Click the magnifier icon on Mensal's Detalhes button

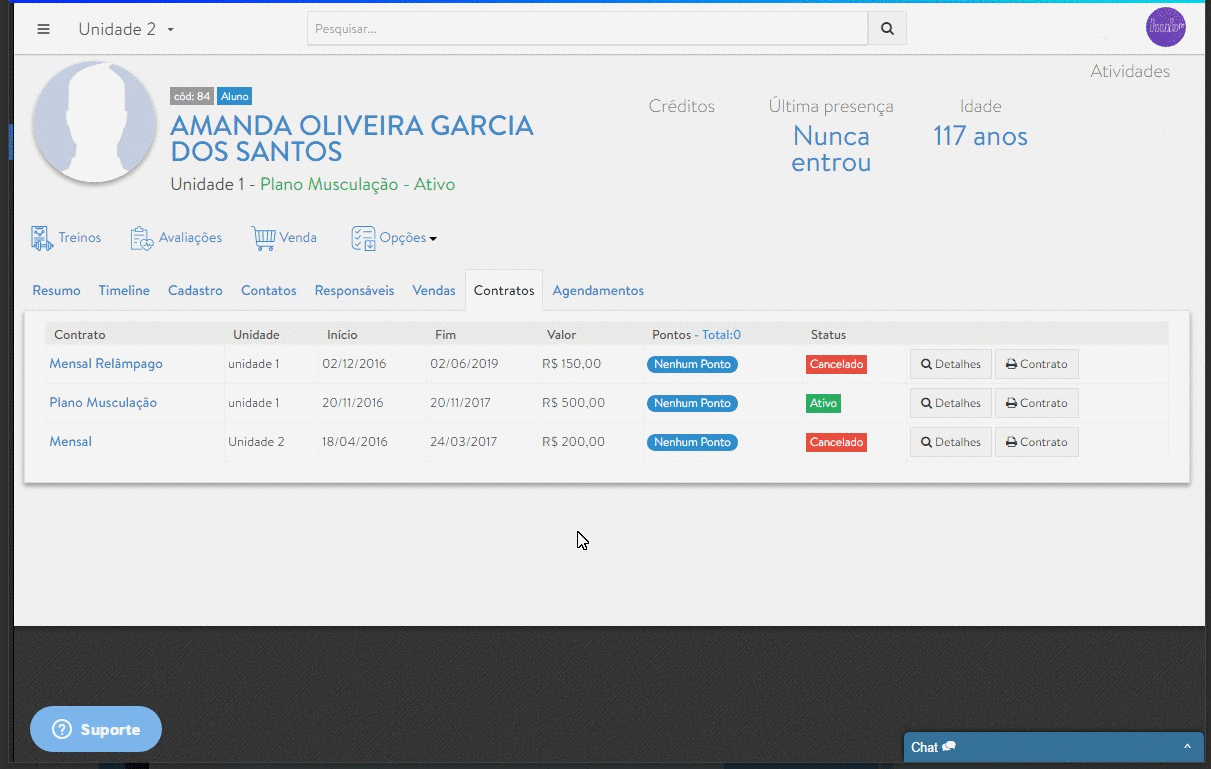point(926,441)
